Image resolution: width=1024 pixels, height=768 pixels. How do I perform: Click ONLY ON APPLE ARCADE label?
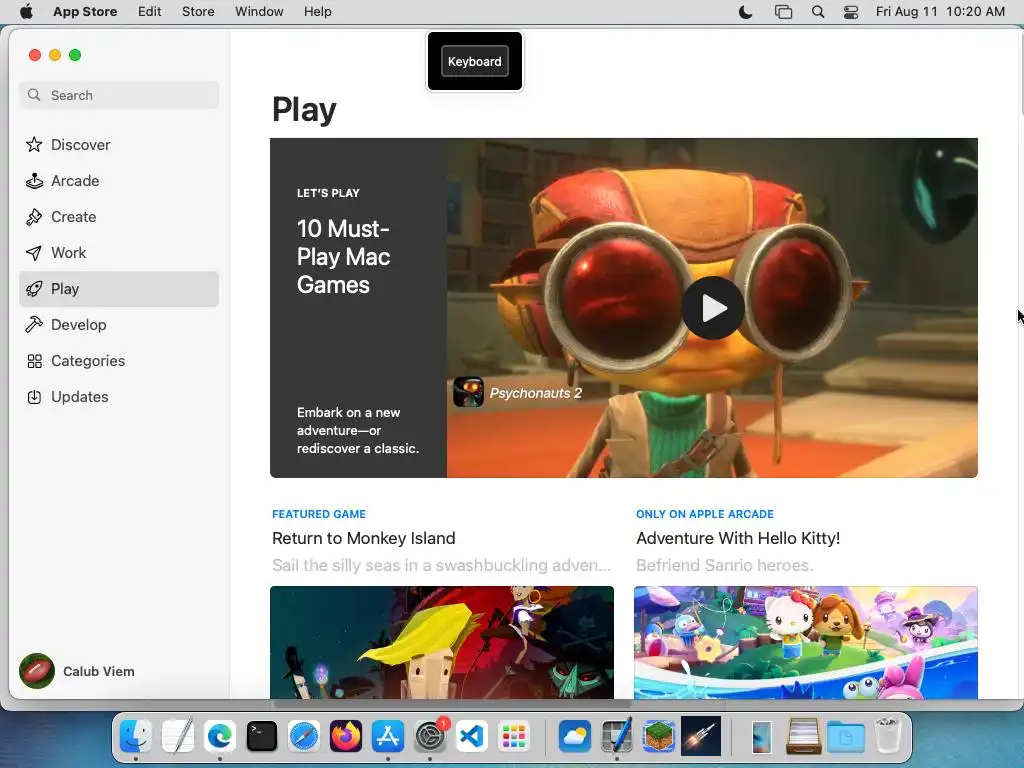[x=705, y=514]
